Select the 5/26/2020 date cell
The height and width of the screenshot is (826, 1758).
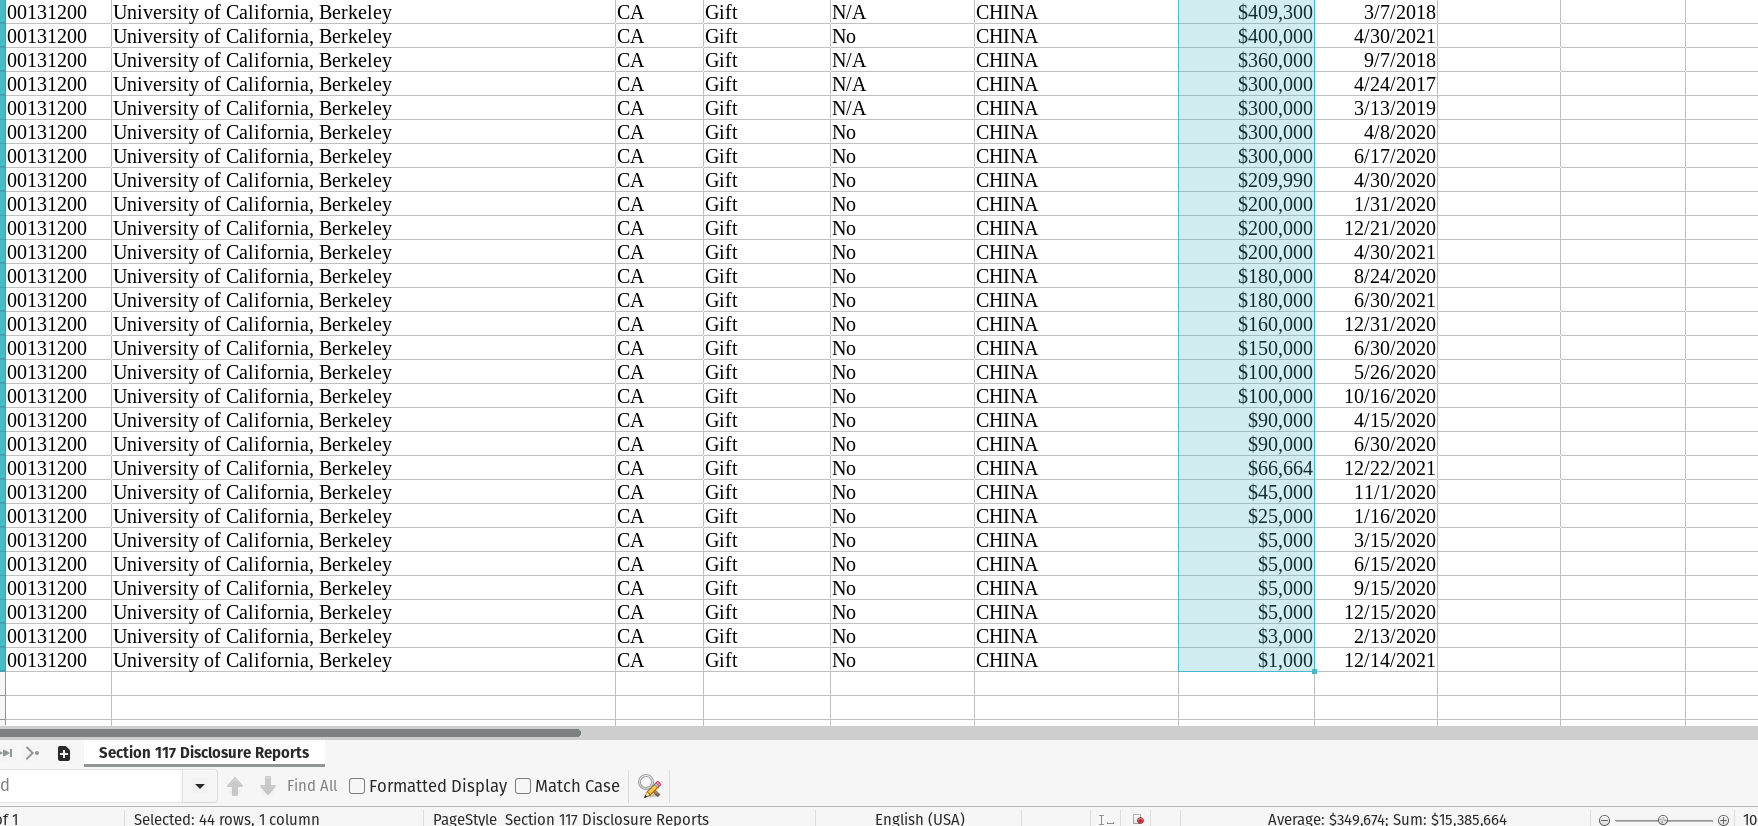1376,372
